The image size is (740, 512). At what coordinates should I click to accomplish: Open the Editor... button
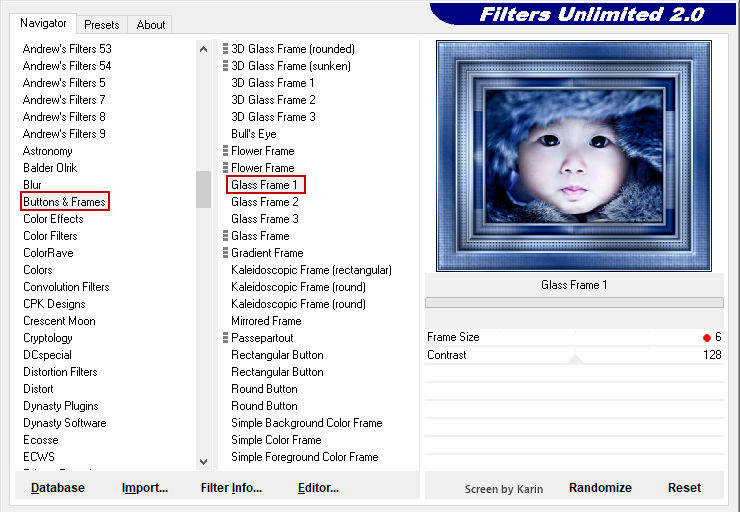pos(318,488)
